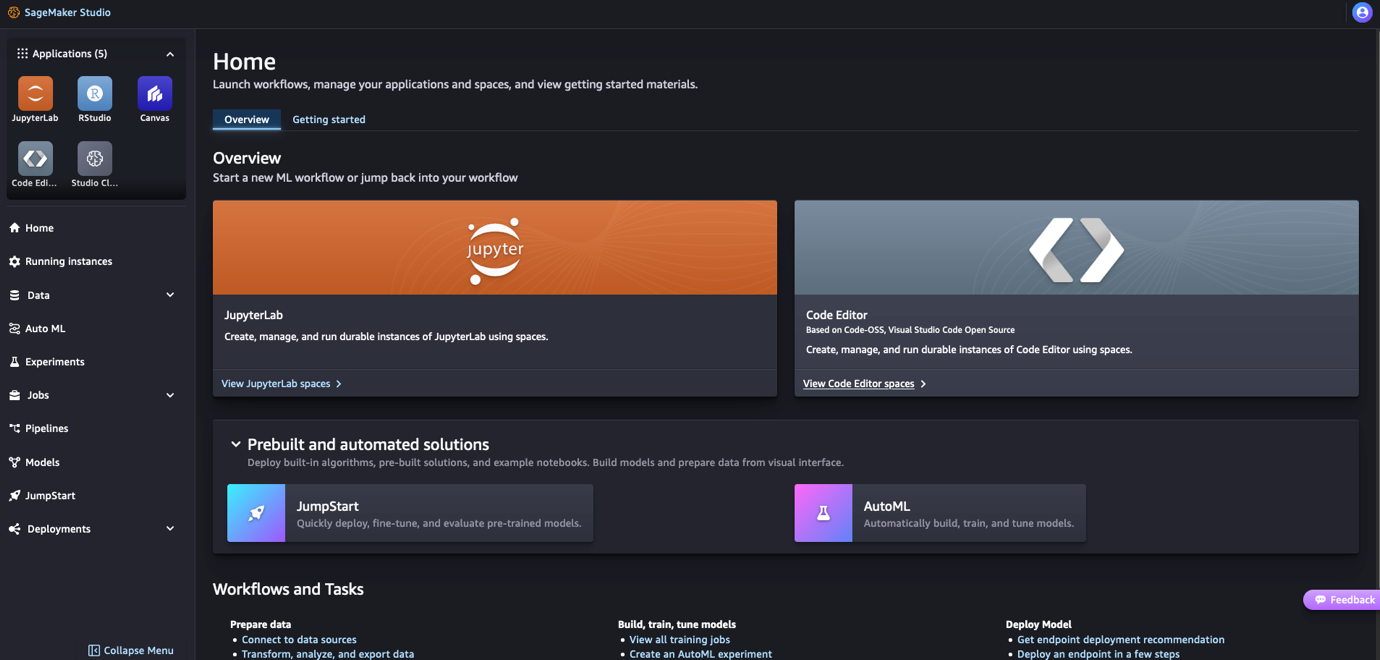The image size is (1380, 660).
Task: Launch the JupyterLab application icon
Action: pyautogui.click(x=35, y=94)
